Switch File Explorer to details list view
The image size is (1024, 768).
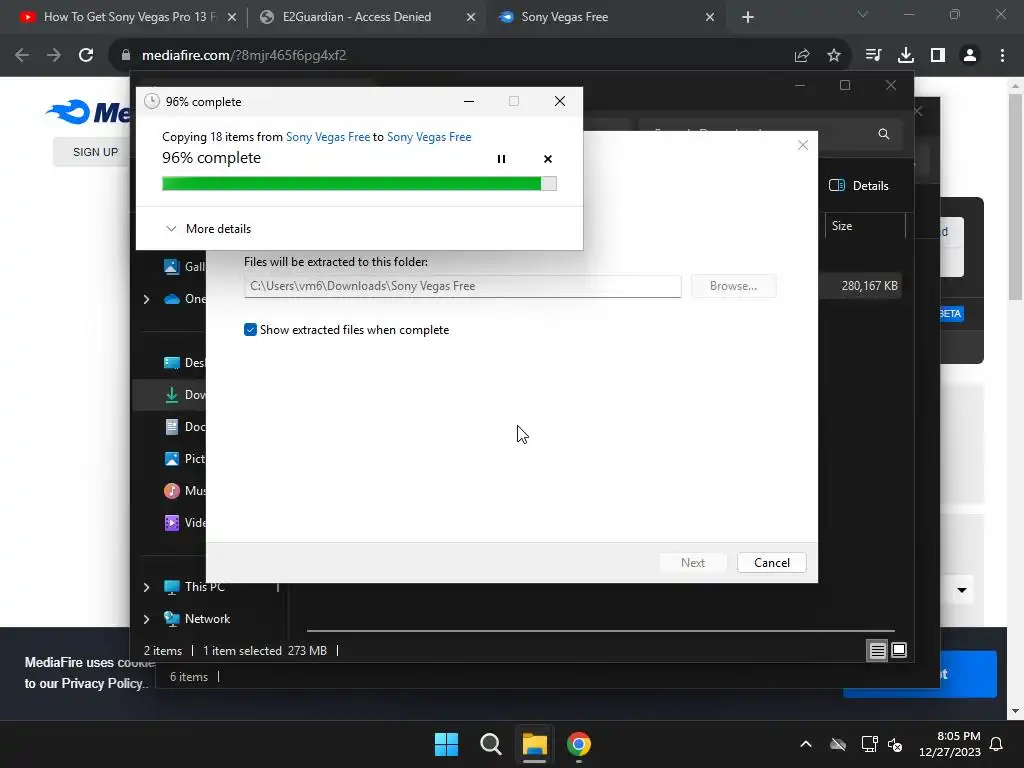pos(877,650)
